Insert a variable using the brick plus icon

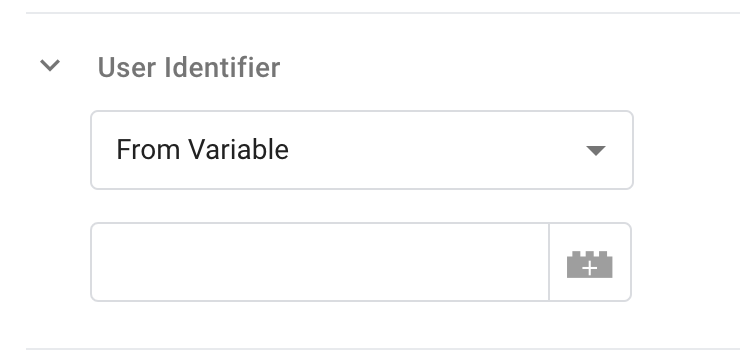[589, 264]
